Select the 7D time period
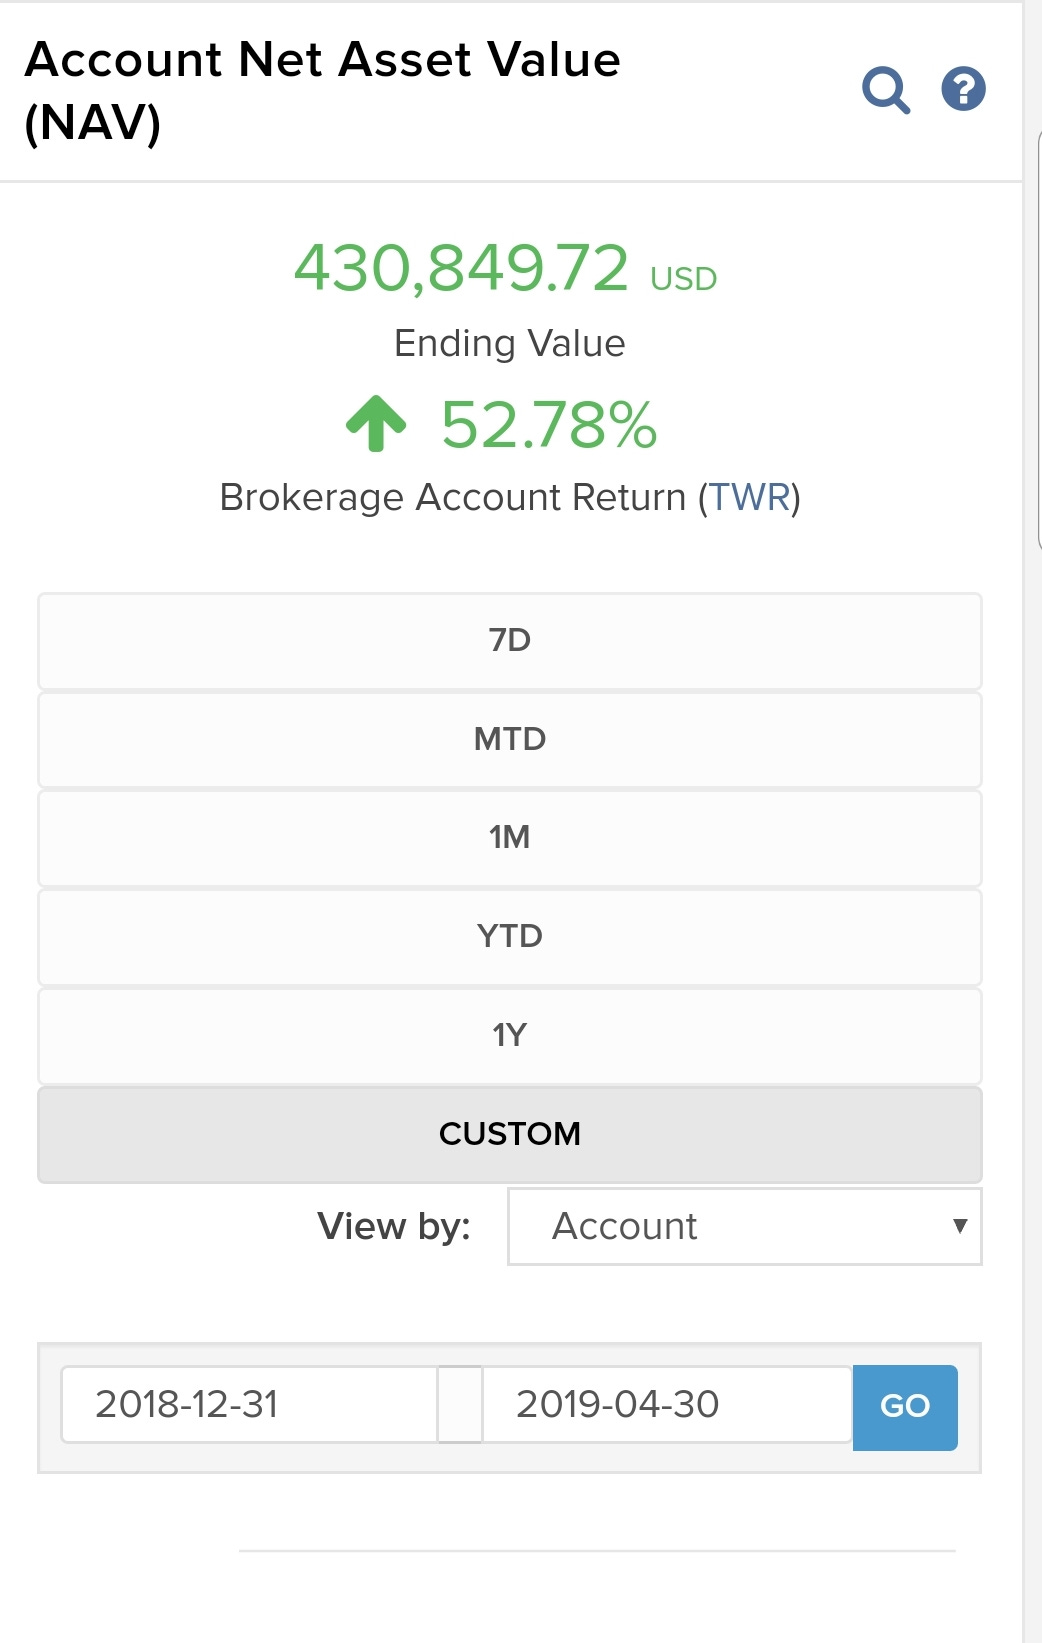The image size is (1042, 1643). tap(510, 640)
